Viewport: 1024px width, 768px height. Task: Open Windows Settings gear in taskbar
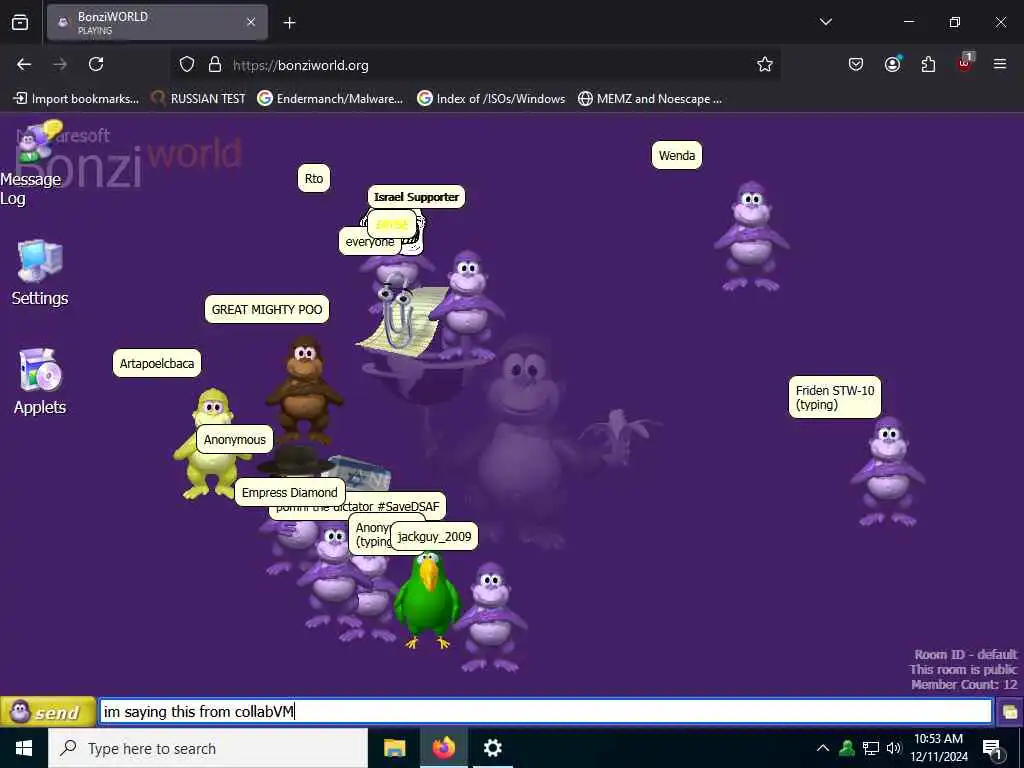pos(492,748)
